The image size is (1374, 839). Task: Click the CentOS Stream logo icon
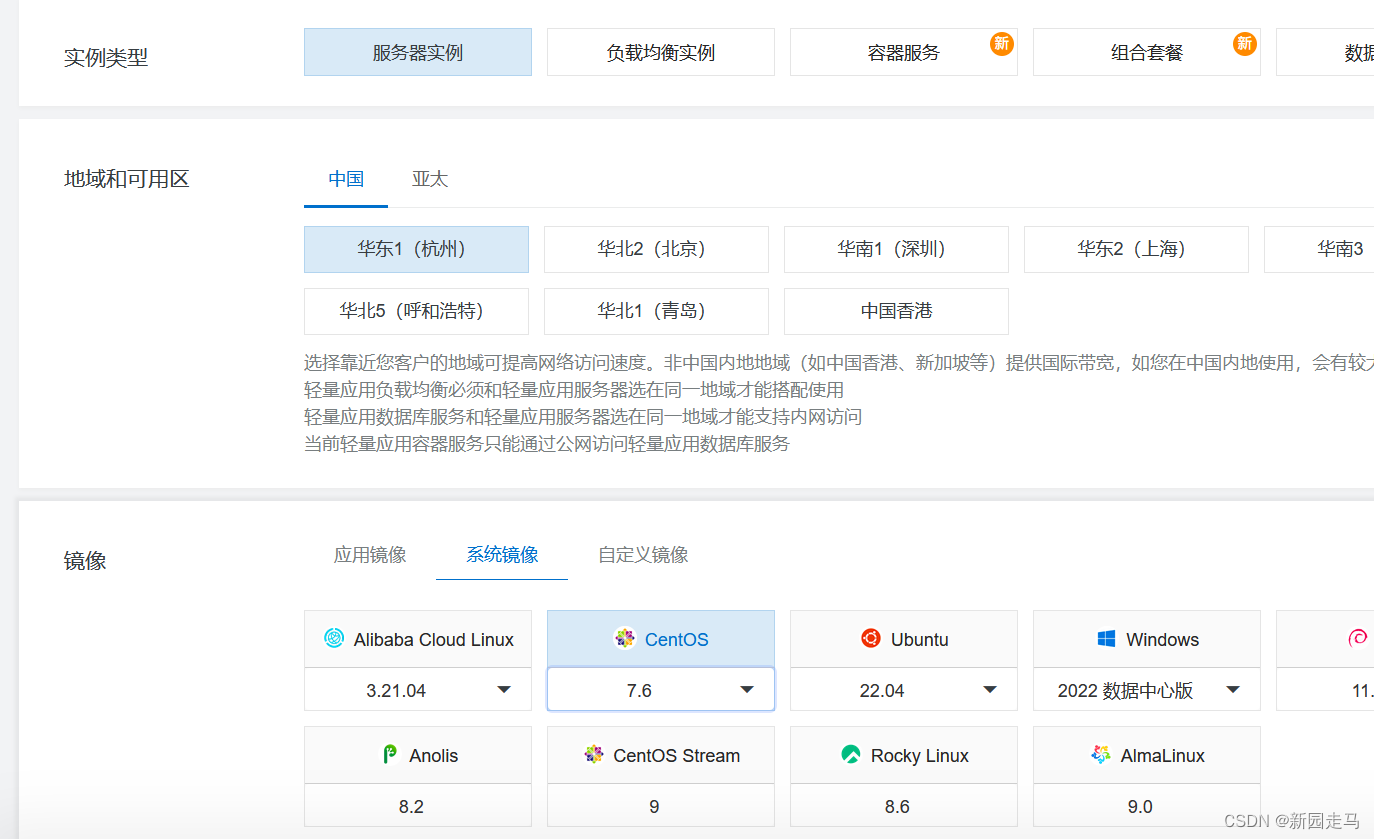pyautogui.click(x=594, y=755)
